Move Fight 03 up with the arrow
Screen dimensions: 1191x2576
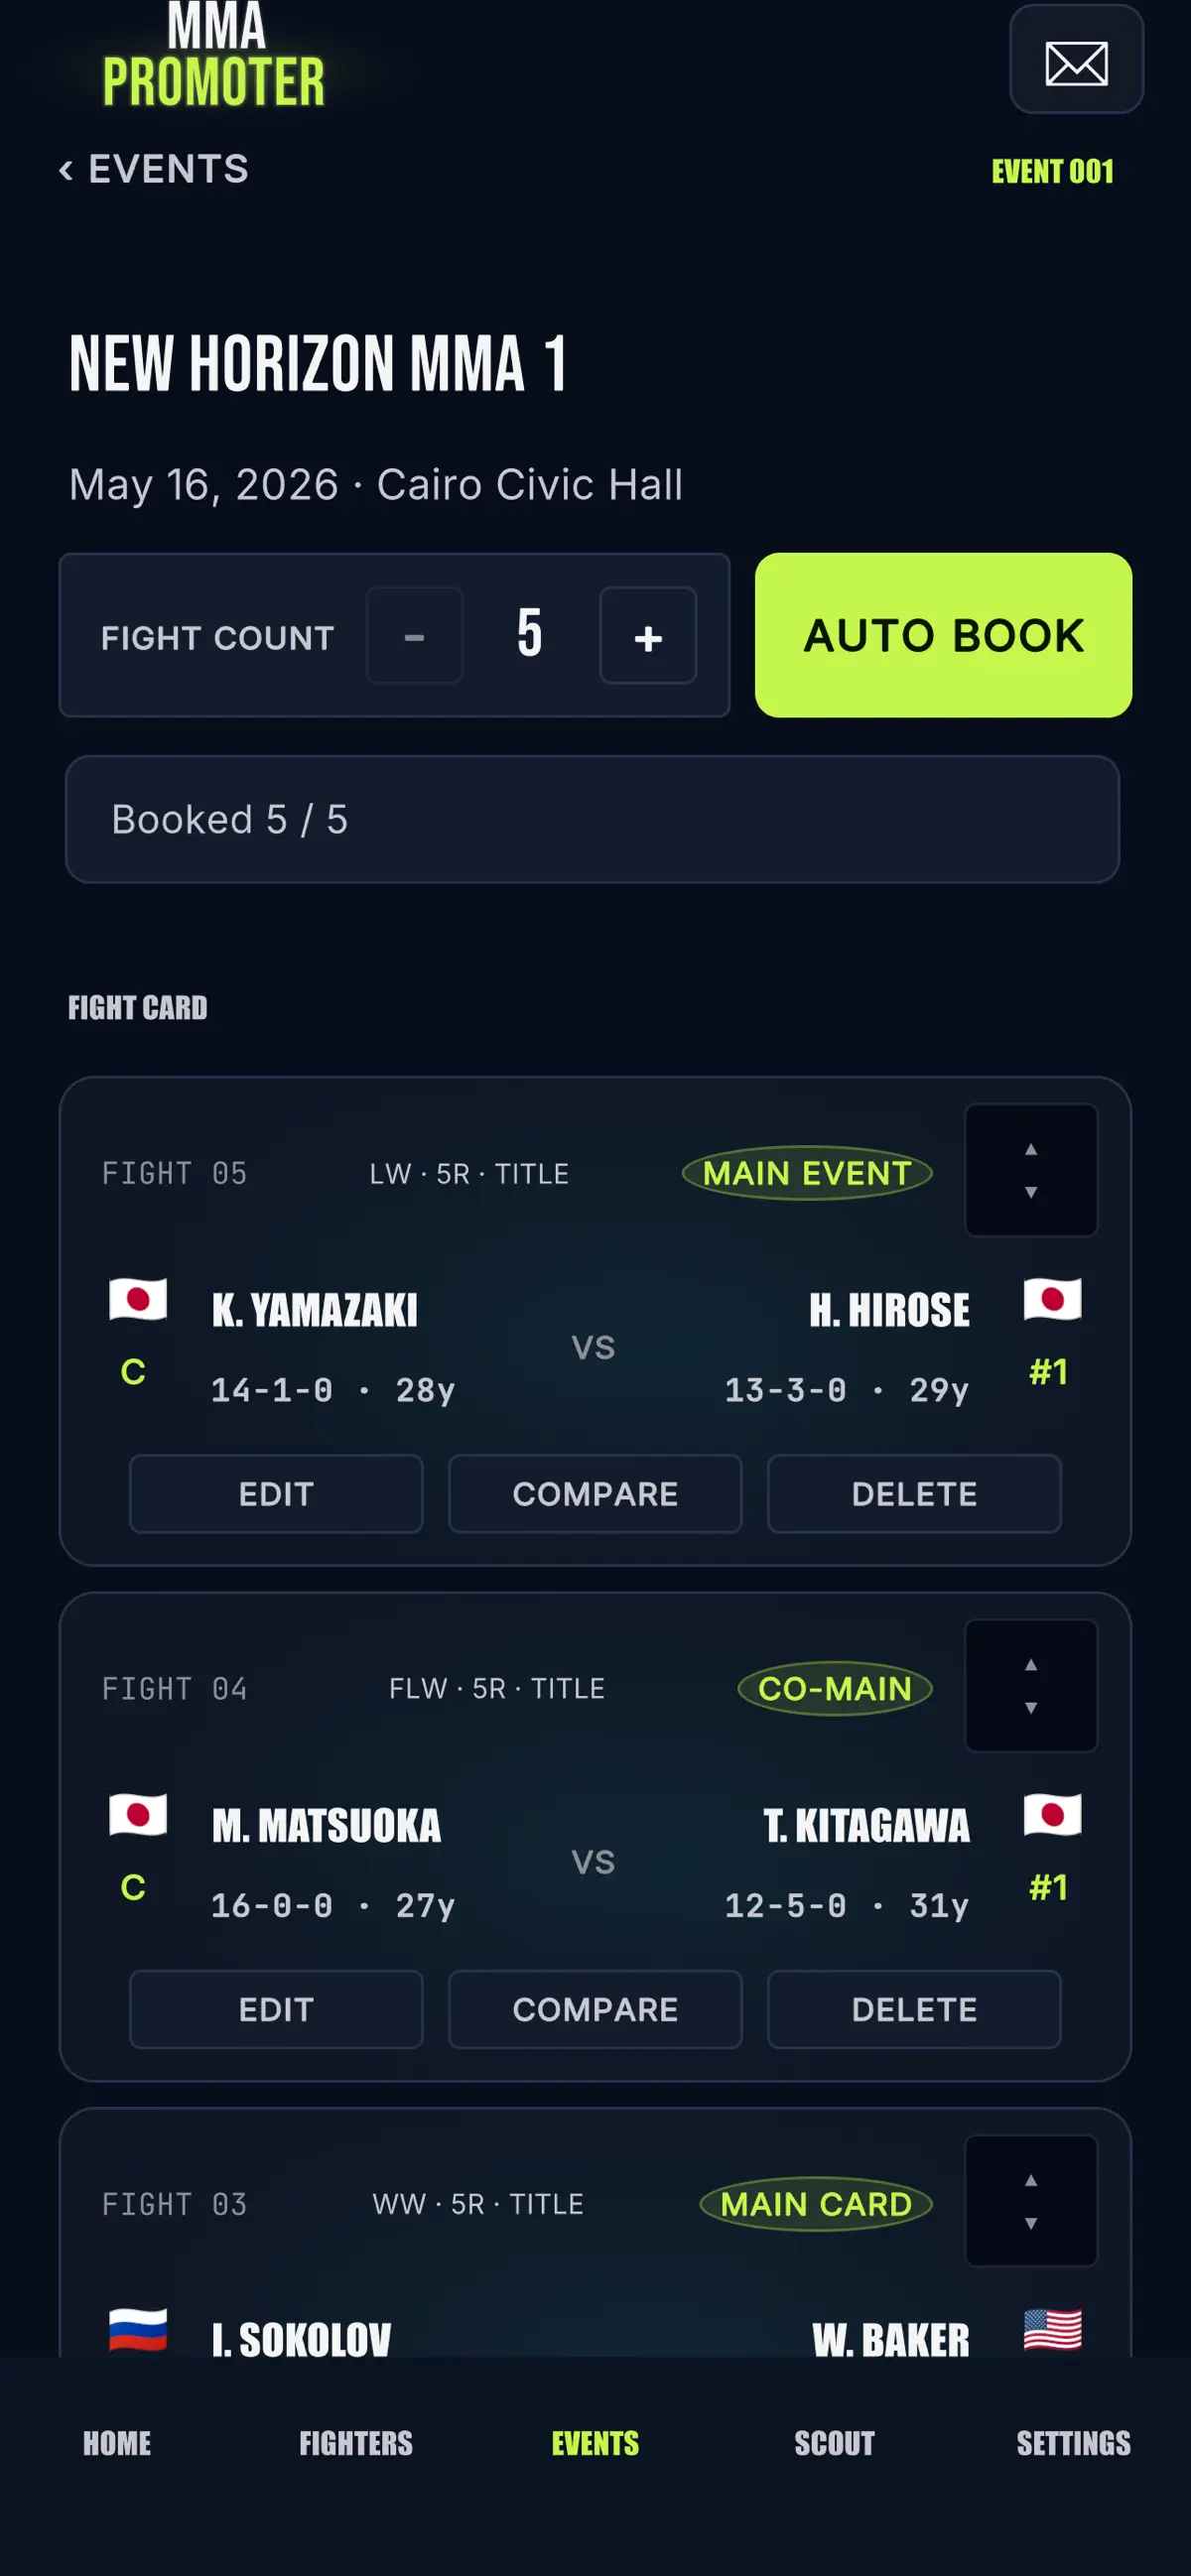coord(1031,2180)
